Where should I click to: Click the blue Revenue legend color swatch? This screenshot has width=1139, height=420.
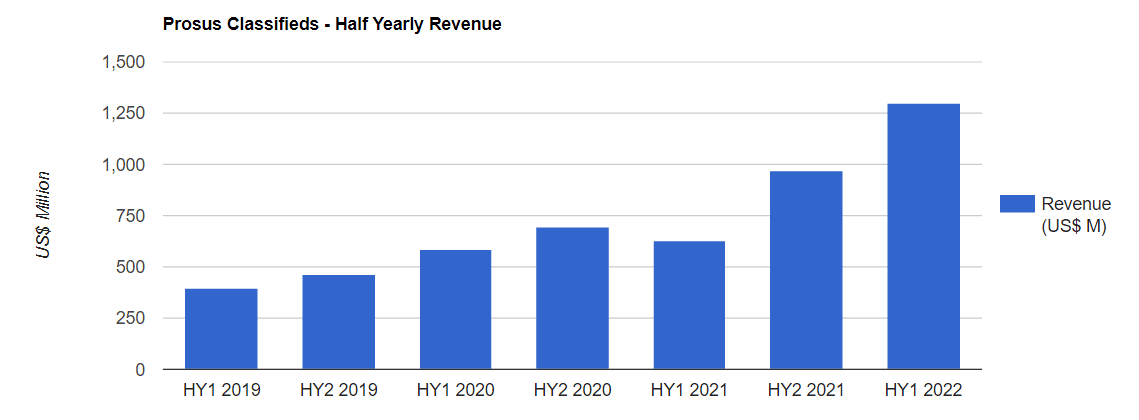click(1016, 204)
